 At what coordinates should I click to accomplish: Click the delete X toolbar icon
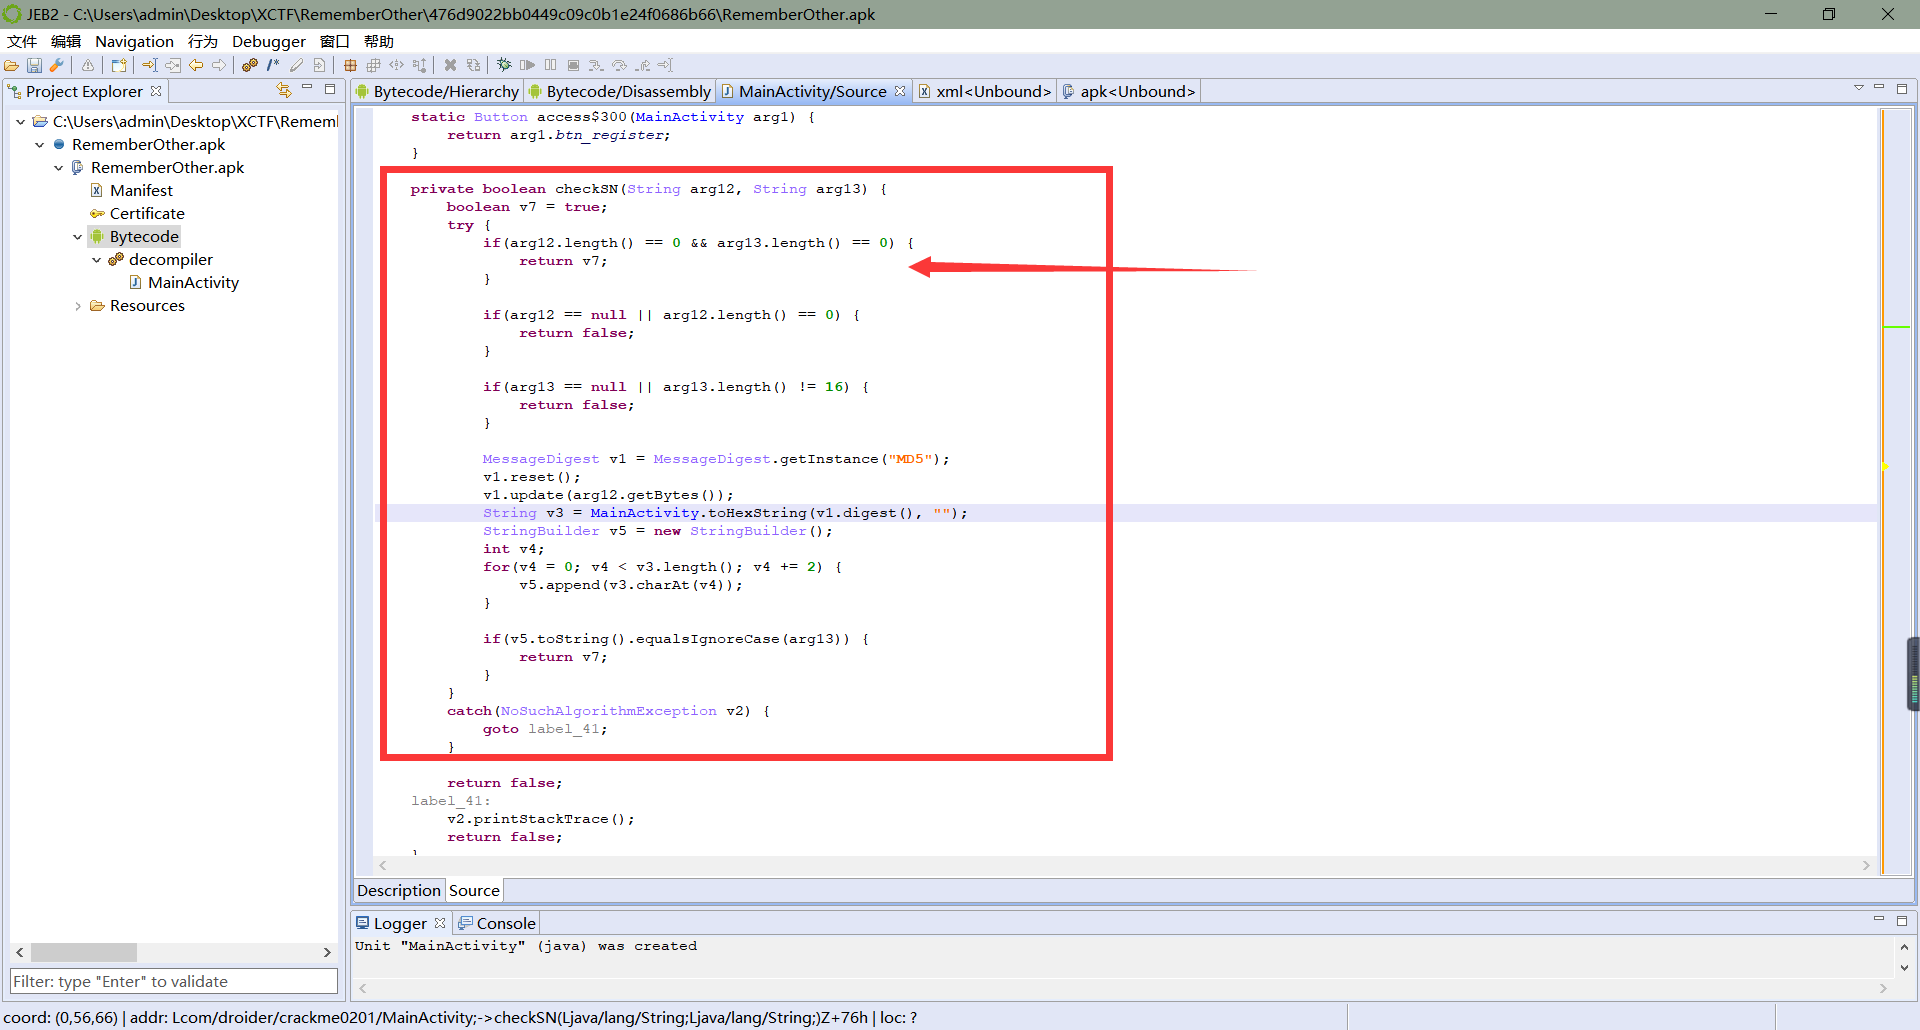click(x=450, y=65)
